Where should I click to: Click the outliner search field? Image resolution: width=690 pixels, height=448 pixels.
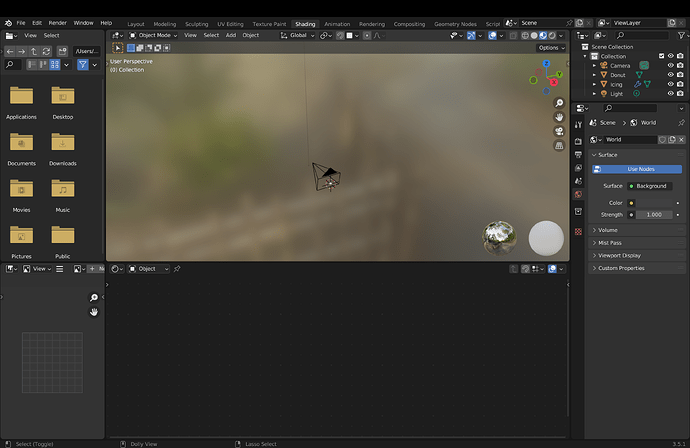coord(642,36)
